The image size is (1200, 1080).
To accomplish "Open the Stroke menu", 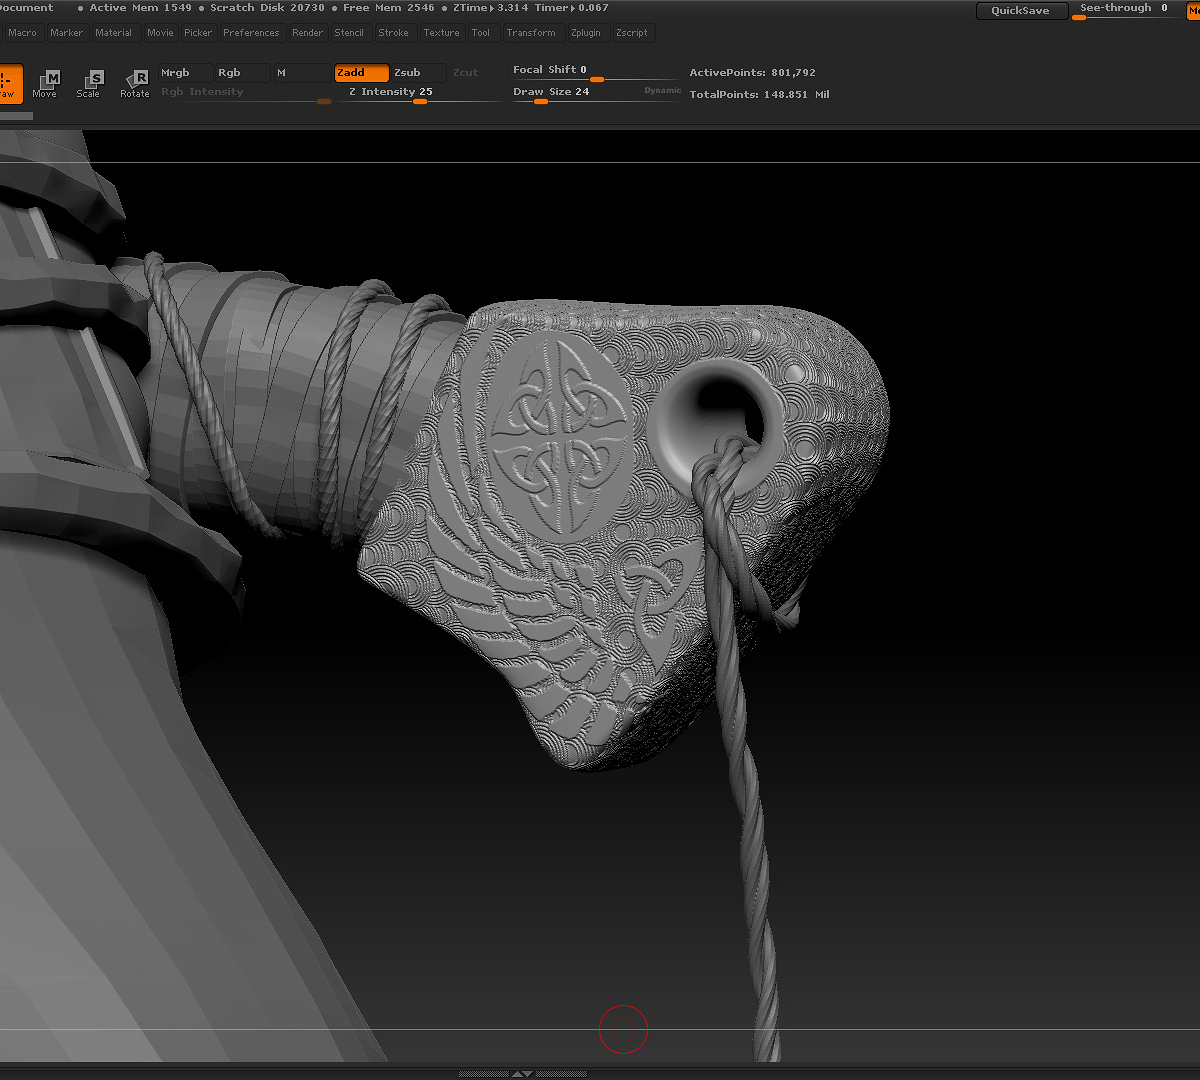I will (x=394, y=33).
